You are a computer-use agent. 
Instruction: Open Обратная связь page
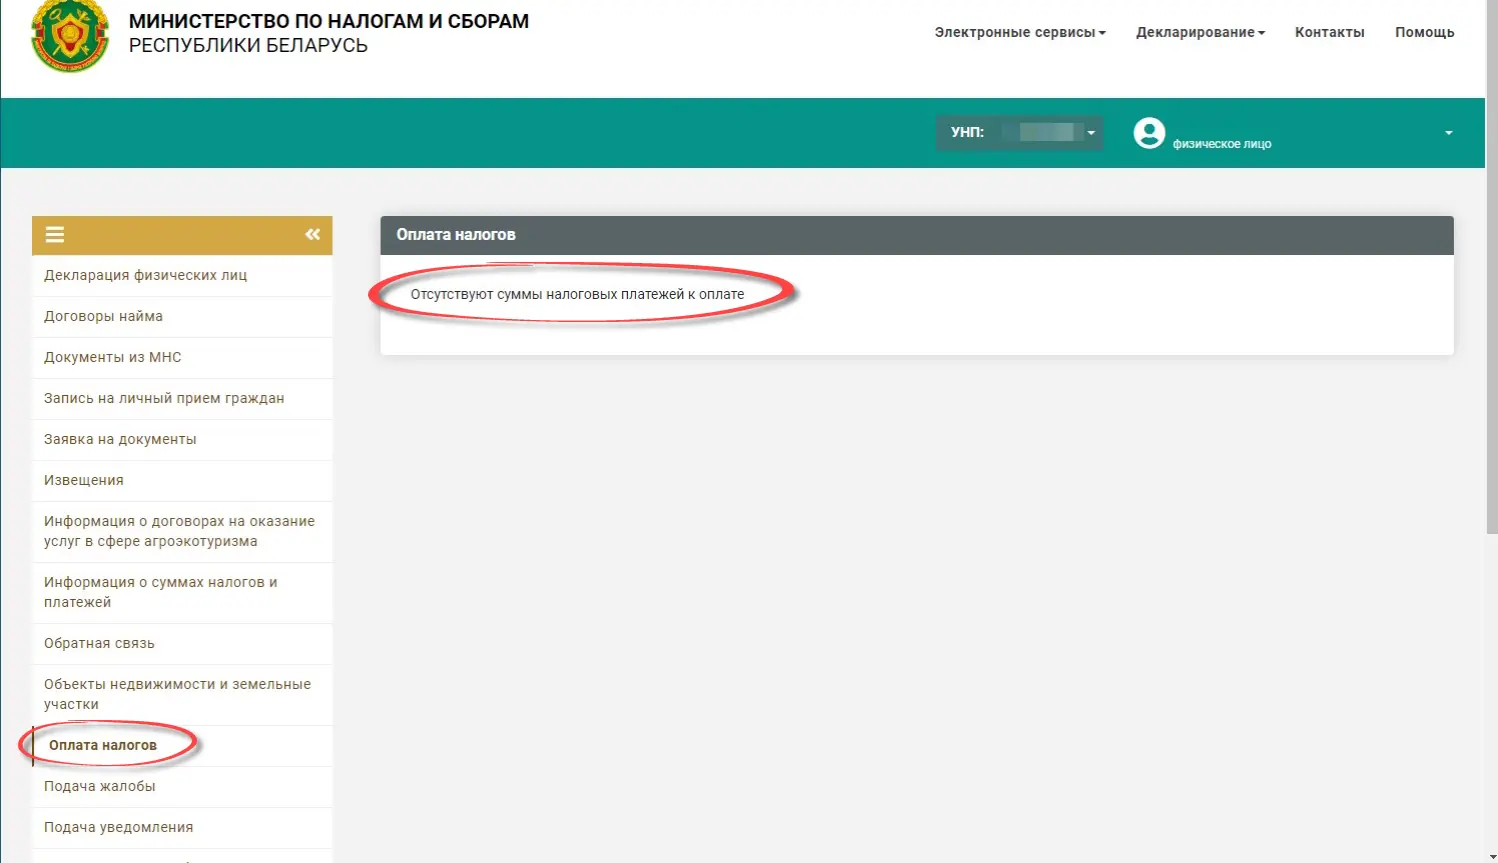[182, 643]
